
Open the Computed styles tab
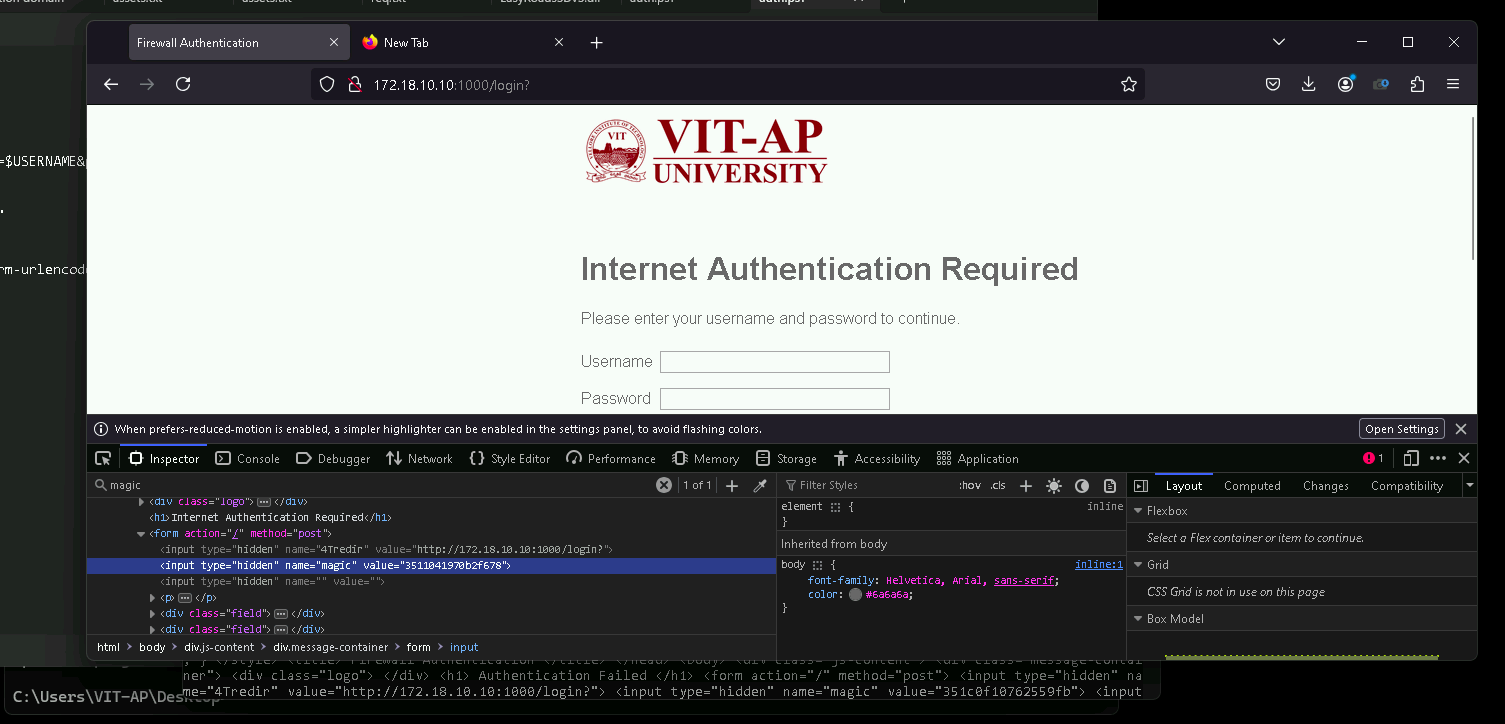point(1252,486)
